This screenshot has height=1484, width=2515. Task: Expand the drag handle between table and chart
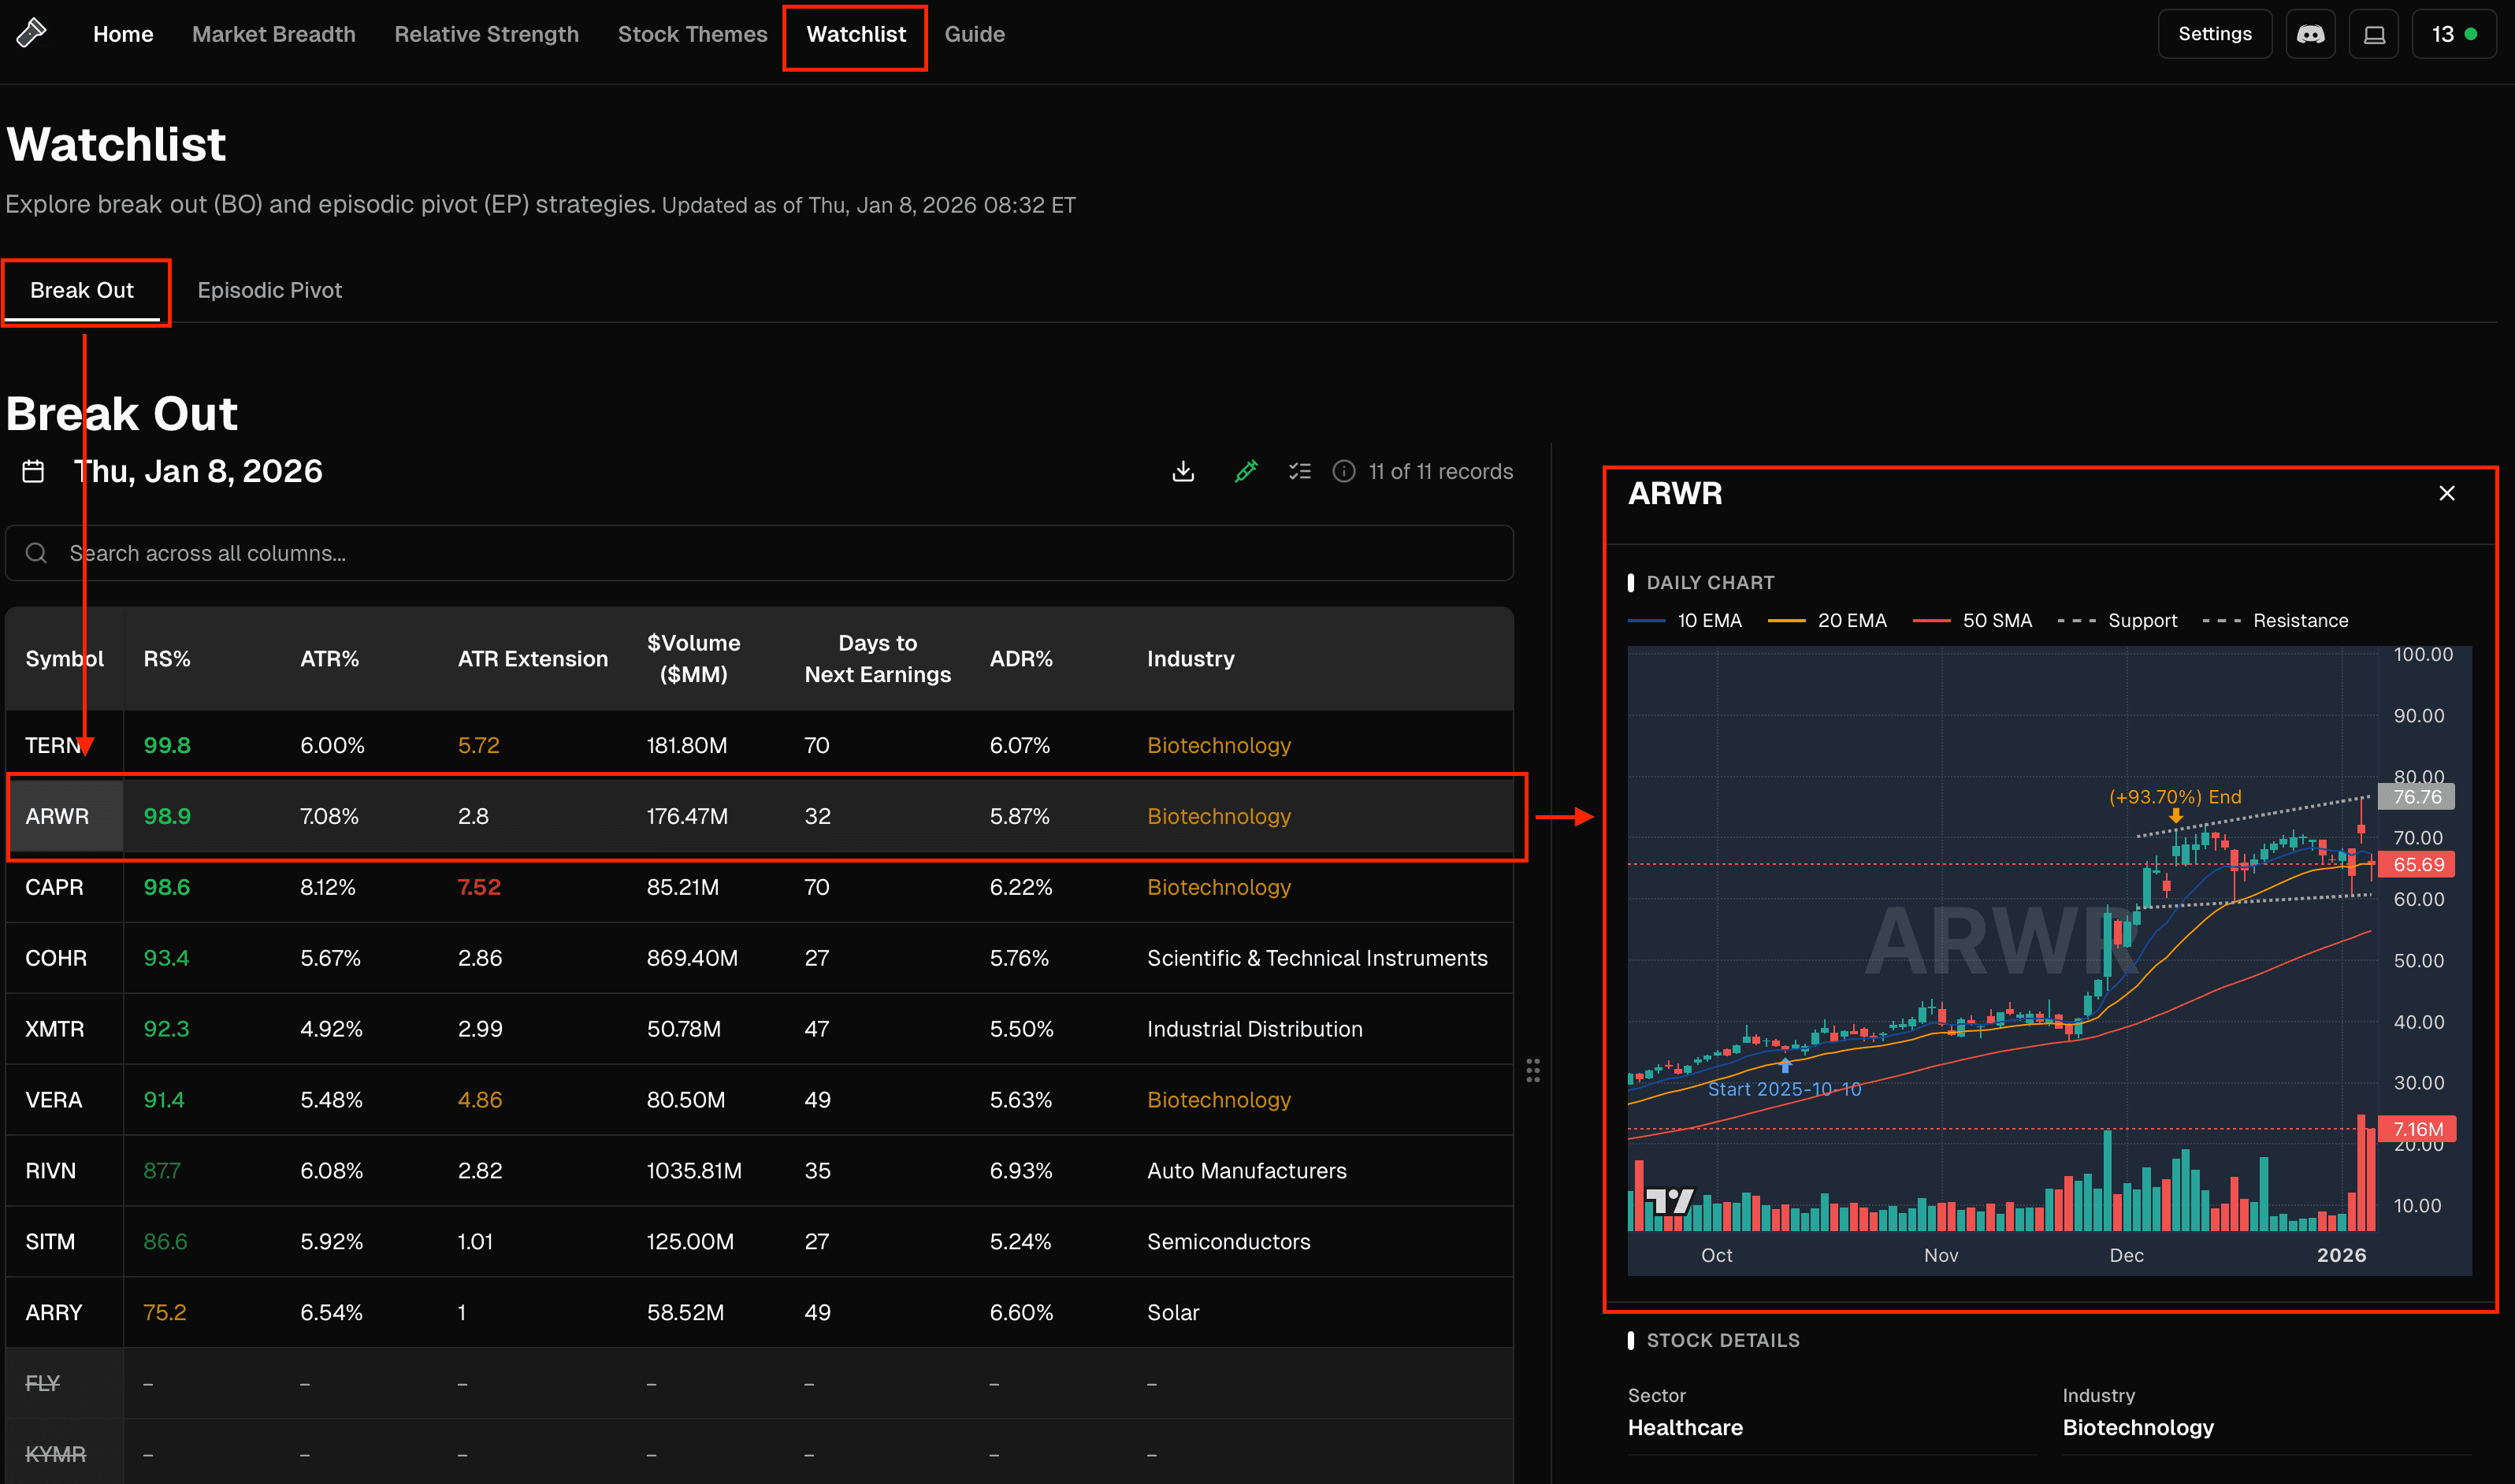pos(1534,1070)
